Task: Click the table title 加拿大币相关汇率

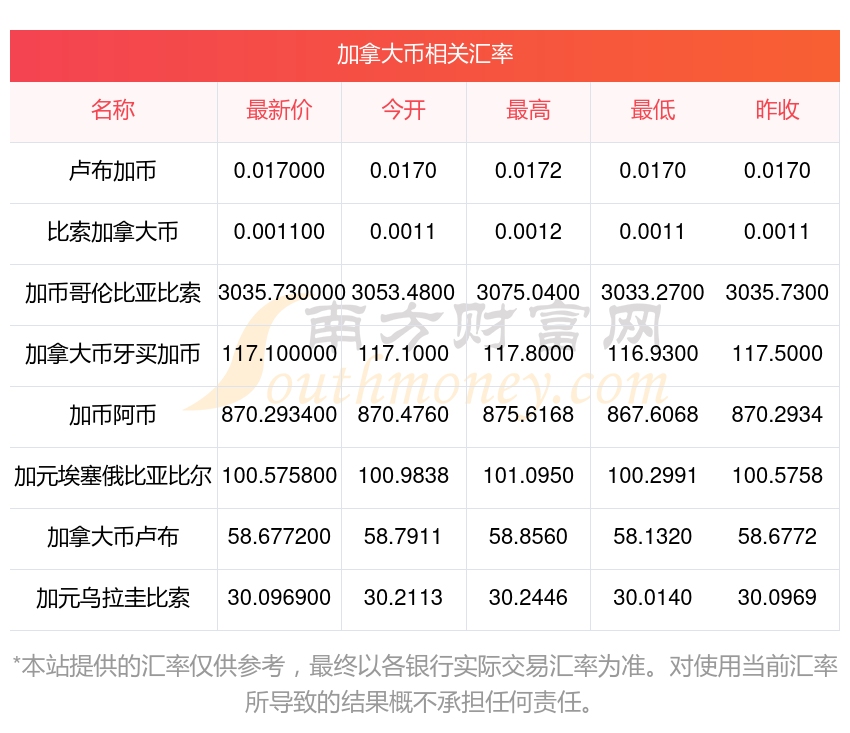Action: click(x=424, y=55)
